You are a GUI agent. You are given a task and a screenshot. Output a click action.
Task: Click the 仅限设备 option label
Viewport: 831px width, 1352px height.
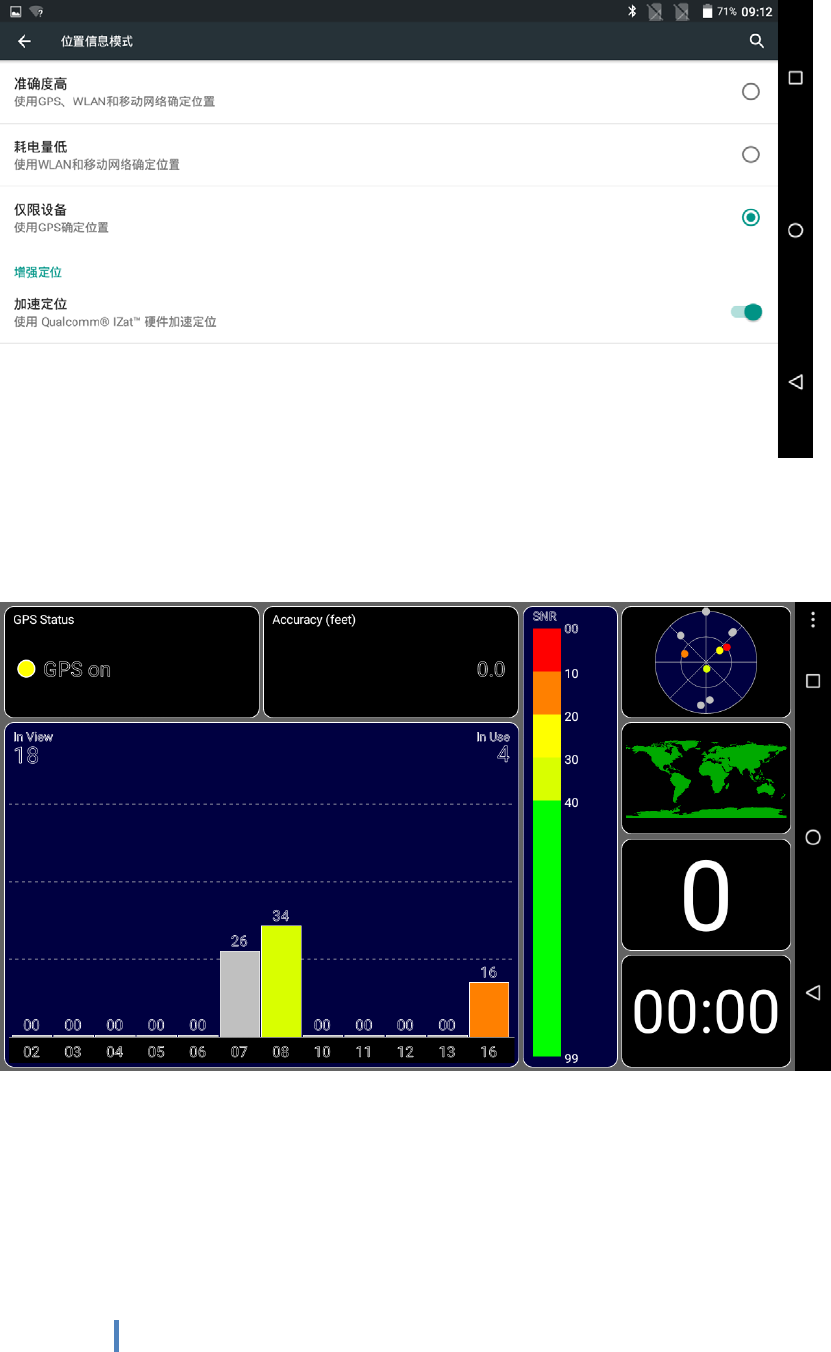pos(41,209)
